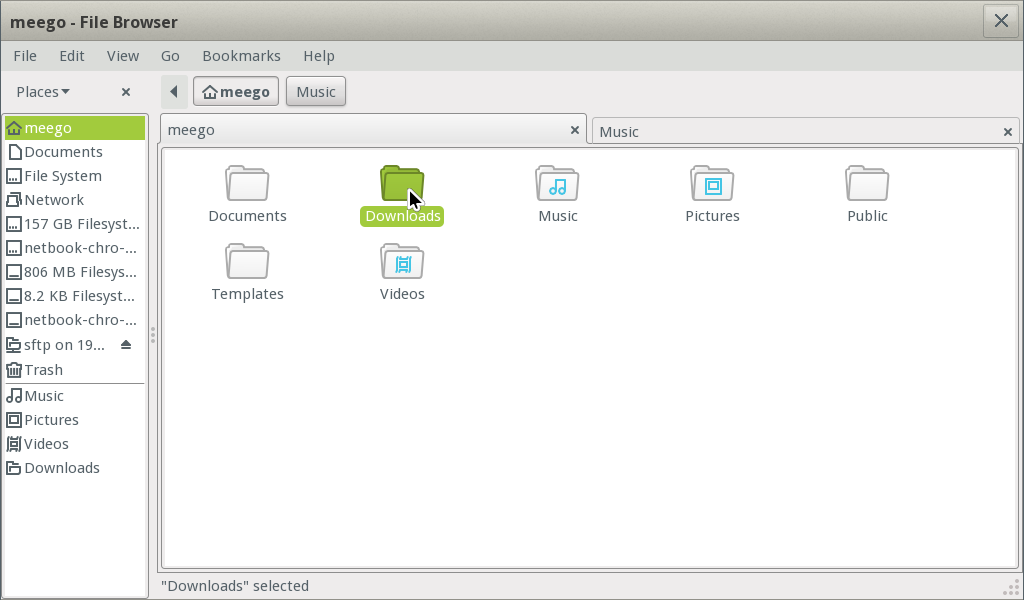1024x600 pixels.
Task: Open the 8.2 KB Filesystem volume
Action: (75, 296)
